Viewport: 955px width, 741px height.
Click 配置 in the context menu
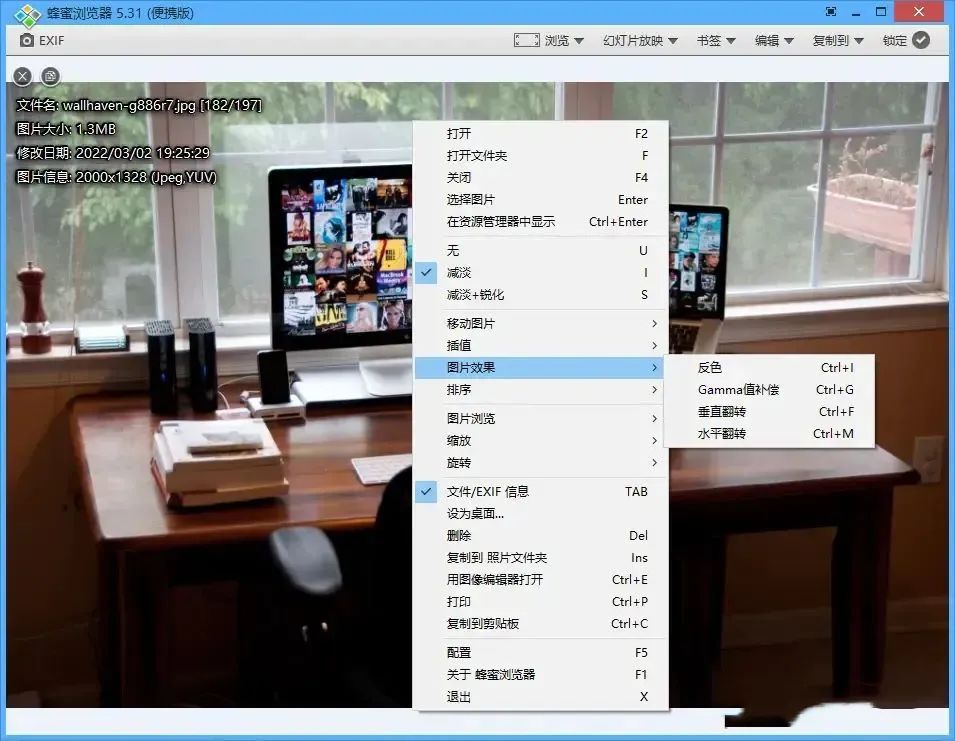[459, 652]
